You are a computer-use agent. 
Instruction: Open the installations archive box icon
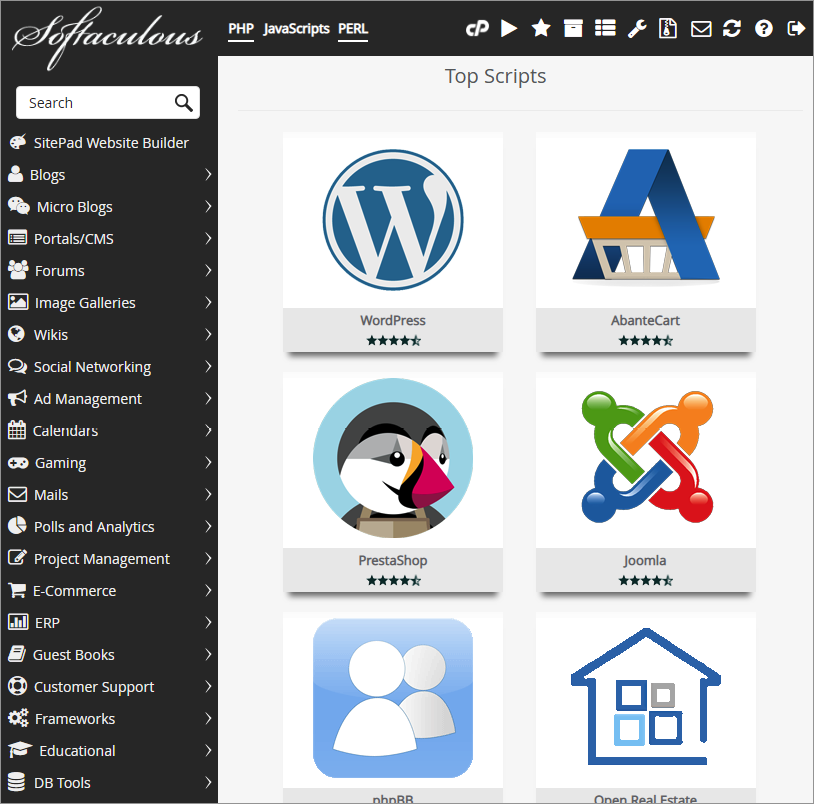tap(573, 29)
